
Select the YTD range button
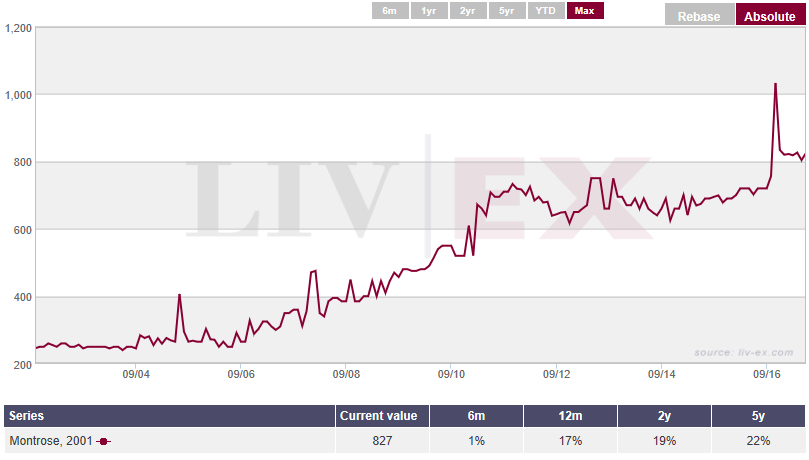[x=546, y=11]
